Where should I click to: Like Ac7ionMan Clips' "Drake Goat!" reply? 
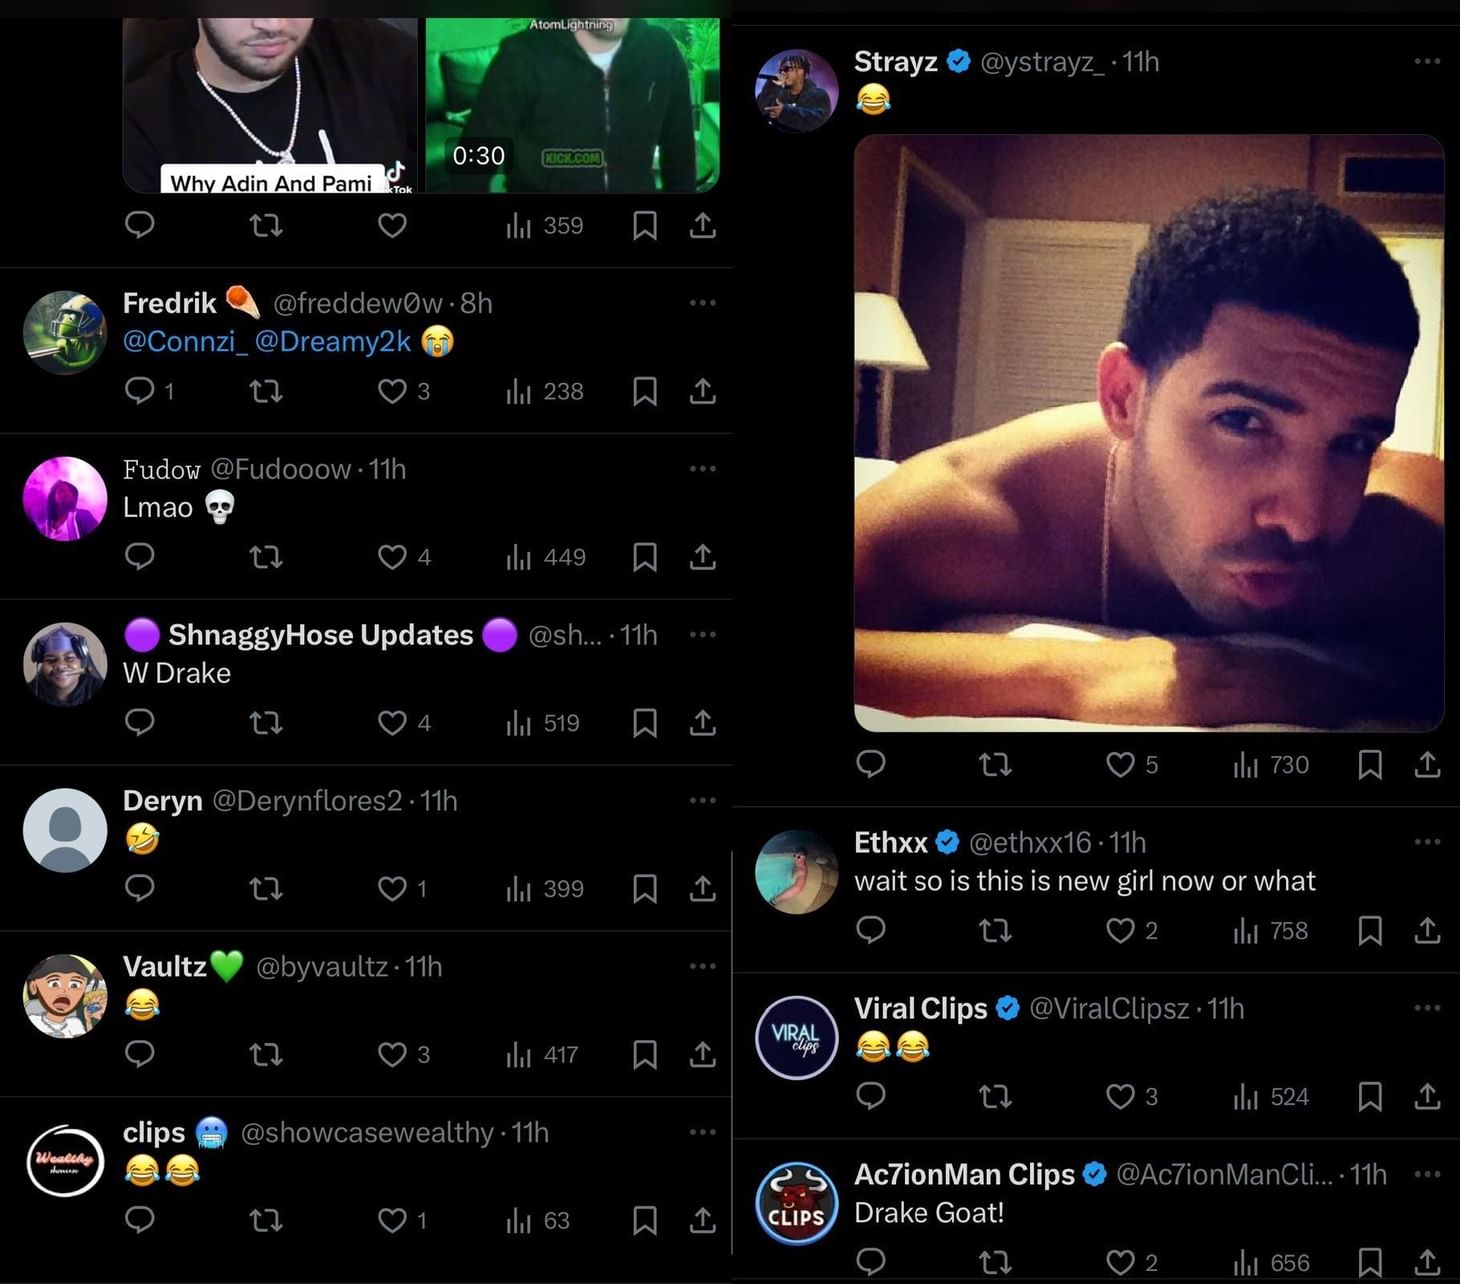click(1120, 1261)
